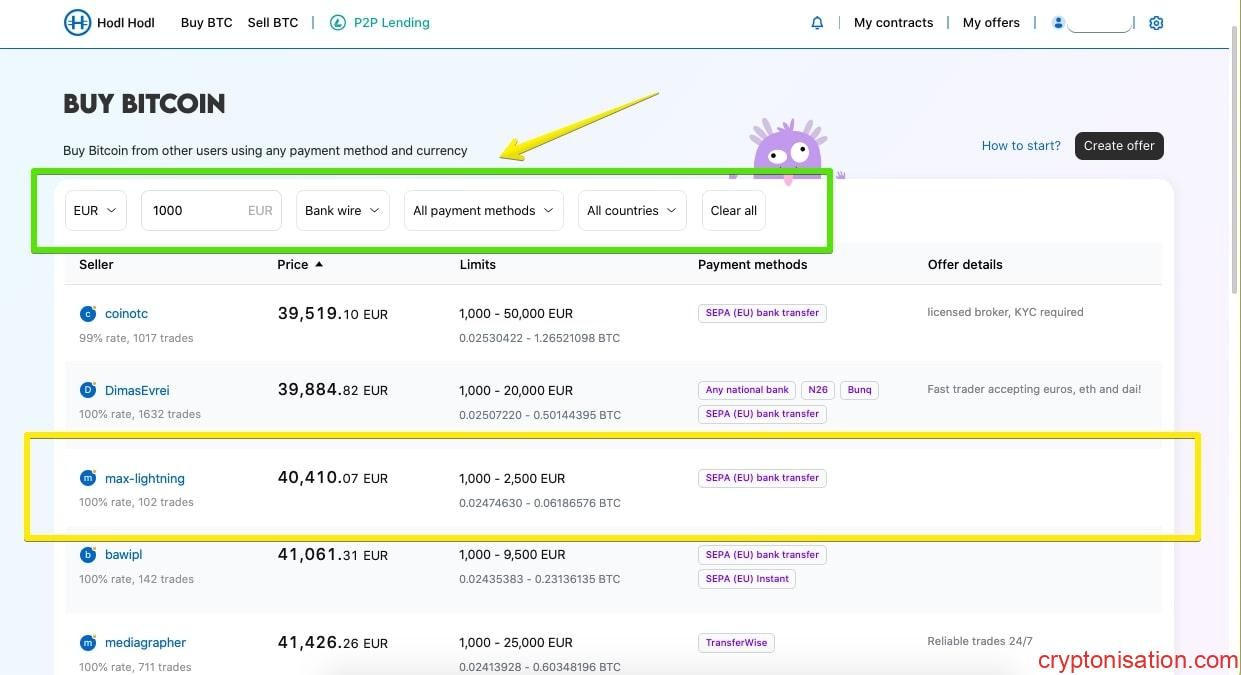Click bawipl seller avatar icon
Image resolution: width=1241 pixels, height=675 pixels.
88,555
